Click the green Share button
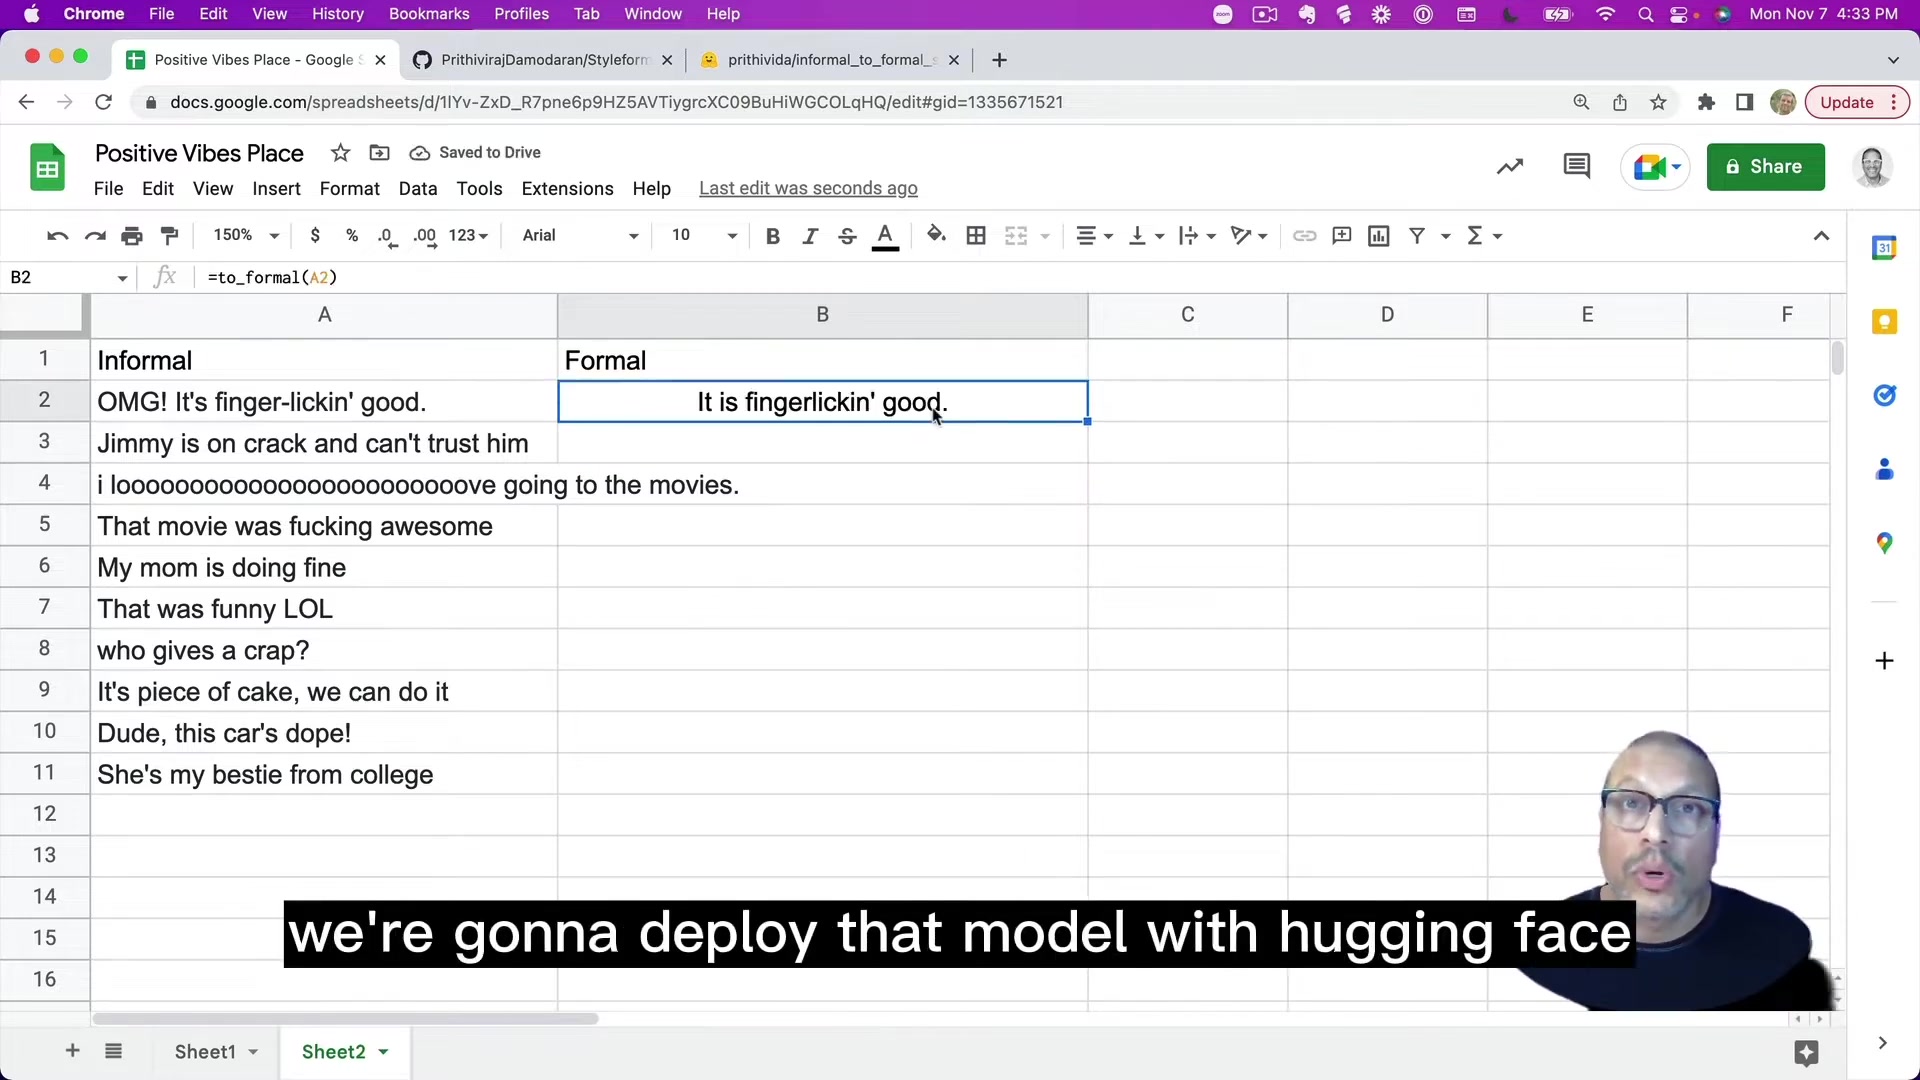The width and height of the screenshot is (1920, 1080). pyautogui.click(x=1764, y=167)
